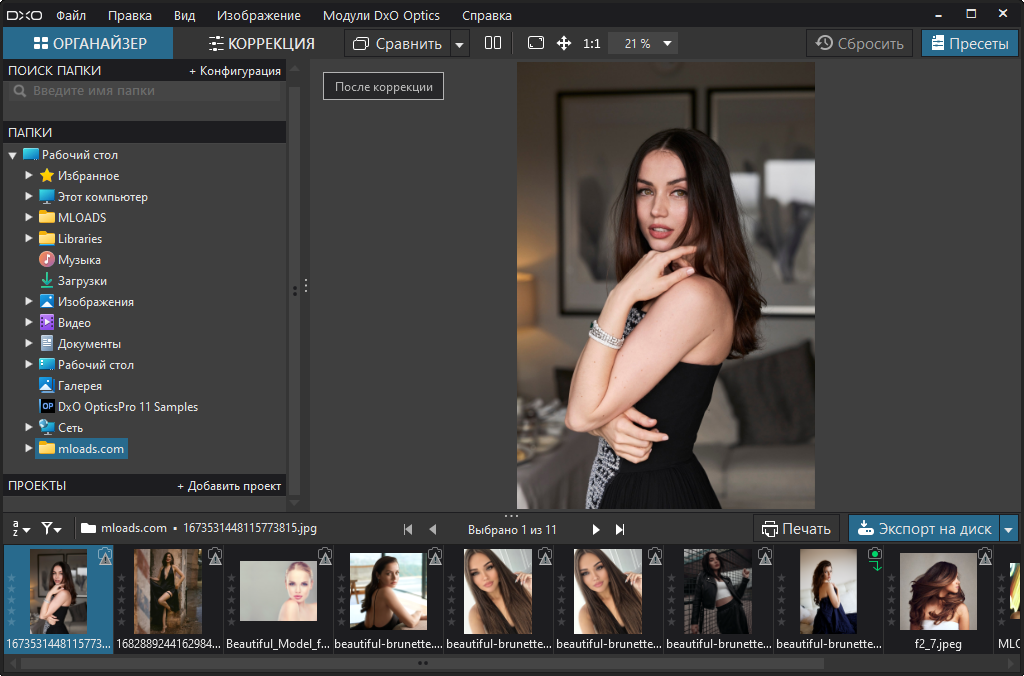Expand the MLOADS folder
This screenshot has width=1024, height=676.
[x=29, y=217]
